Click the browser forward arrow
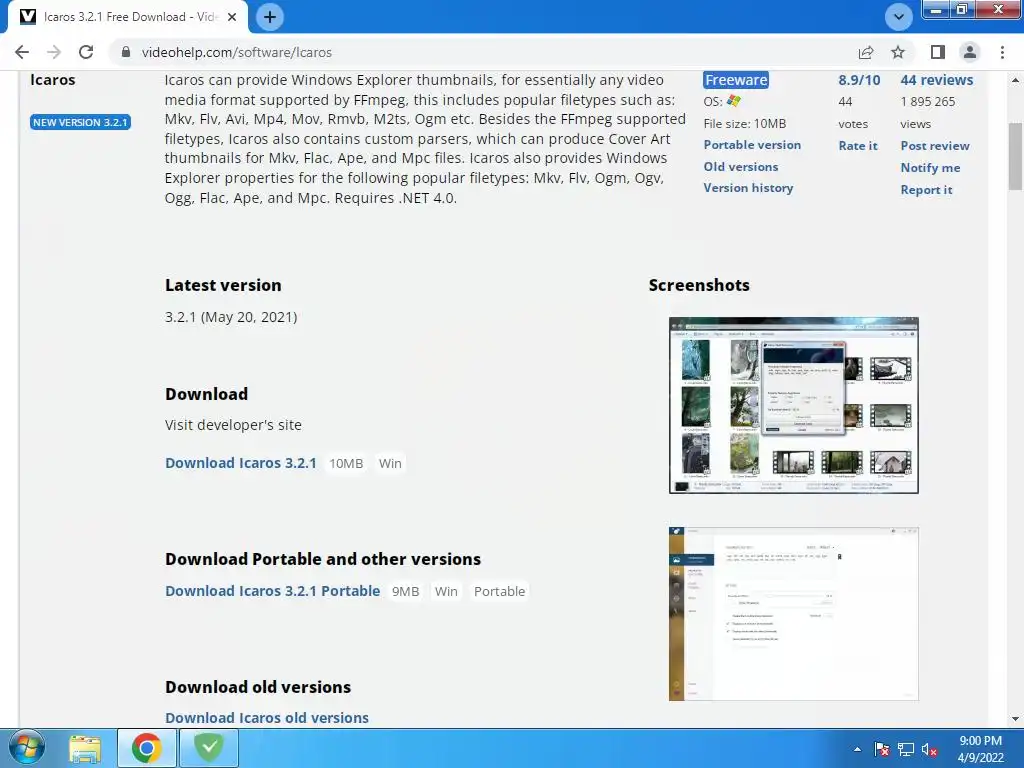 click(x=54, y=52)
